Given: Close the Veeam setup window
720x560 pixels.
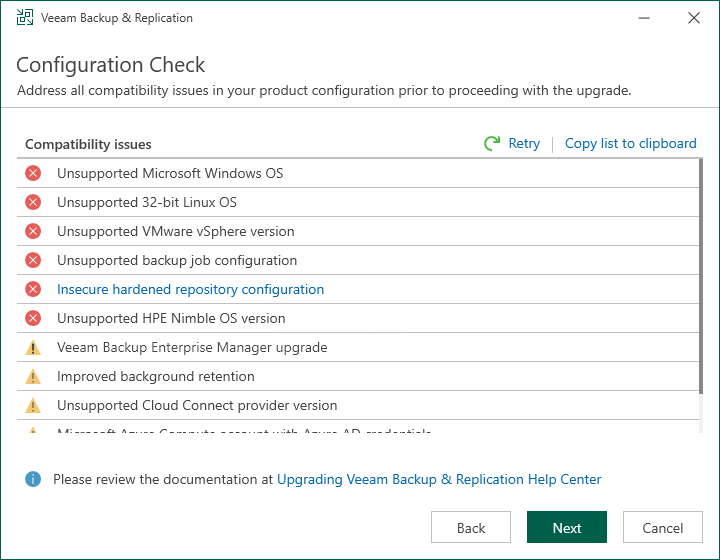Looking at the screenshot, I should 694,18.
